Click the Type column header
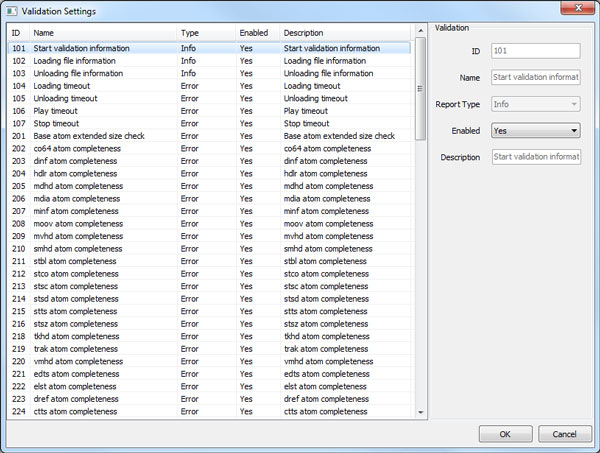Viewport: 600px width, 453px height. [x=203, y=33]
